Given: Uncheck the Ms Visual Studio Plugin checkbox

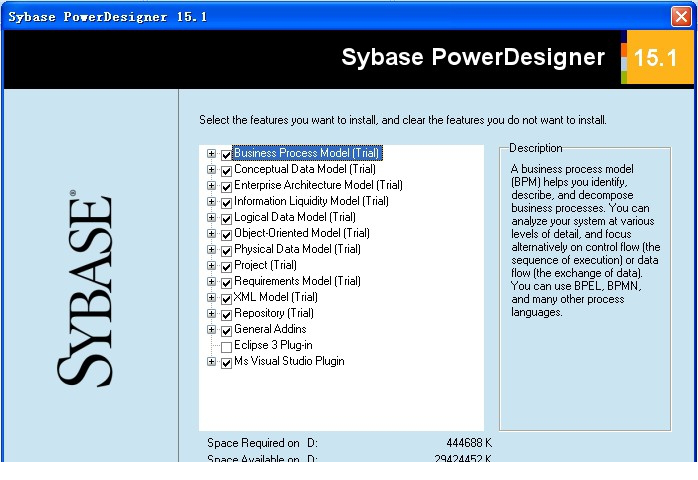Looking at the screenshot, I should tap(226, 363).
